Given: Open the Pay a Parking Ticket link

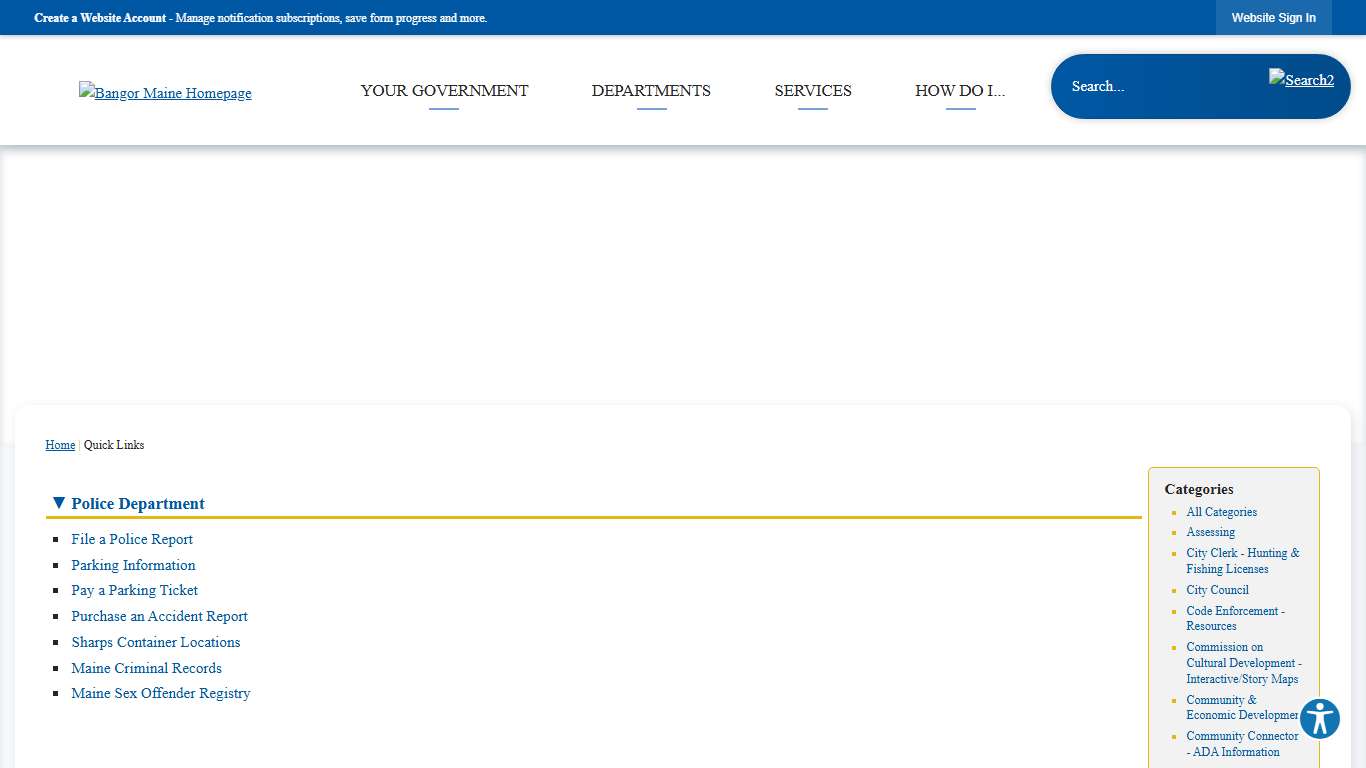Looking at the screenshot, I should (134, 590).
